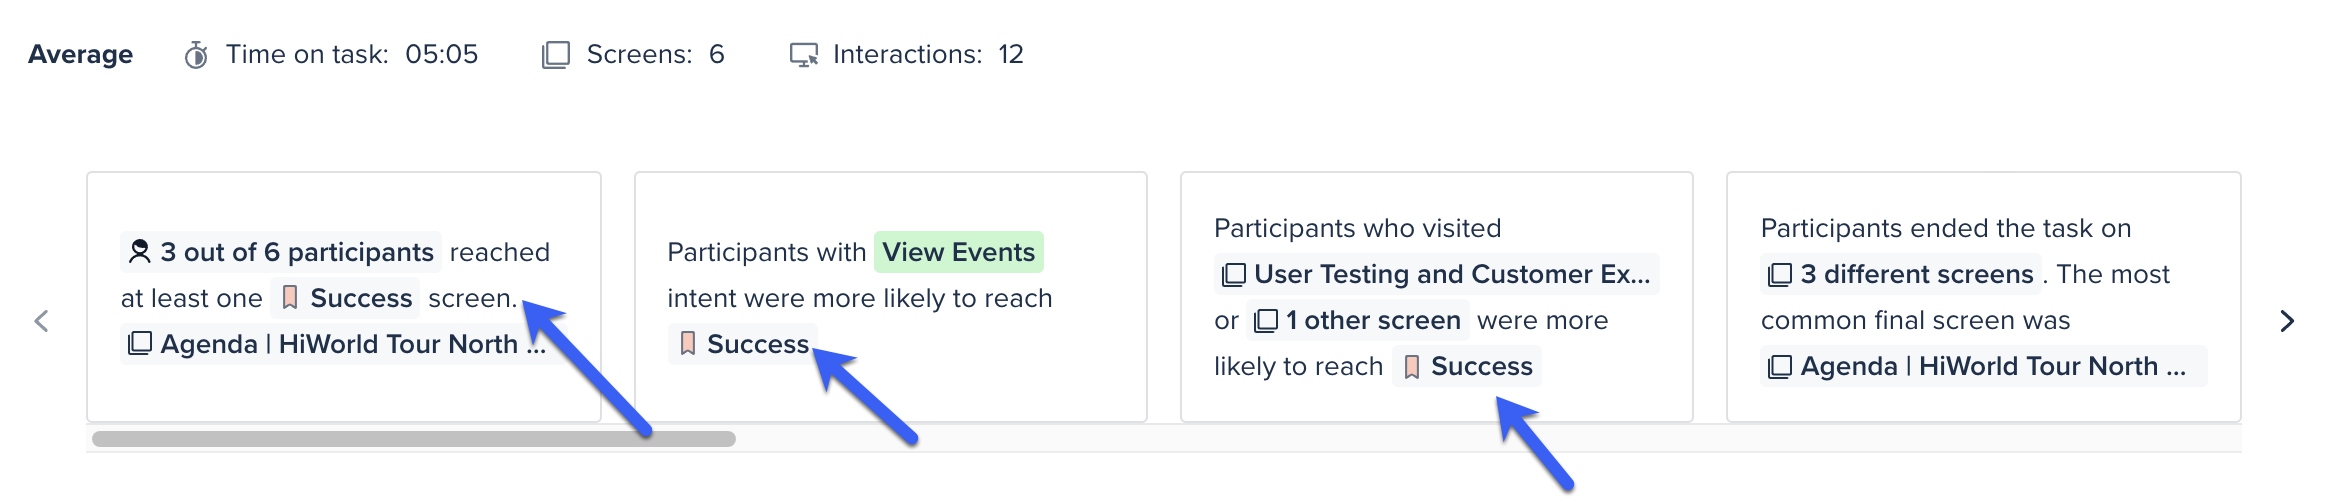2330x504 pixels.
Task: Click the Success tag in the second card
Action: (743, 344)
